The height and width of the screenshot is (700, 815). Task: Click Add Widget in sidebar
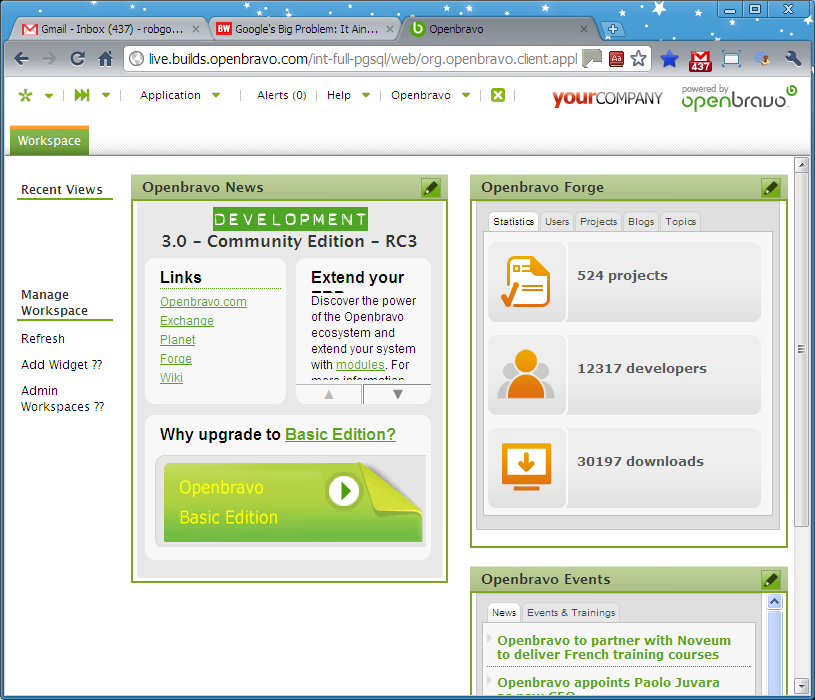pos(61,365)
